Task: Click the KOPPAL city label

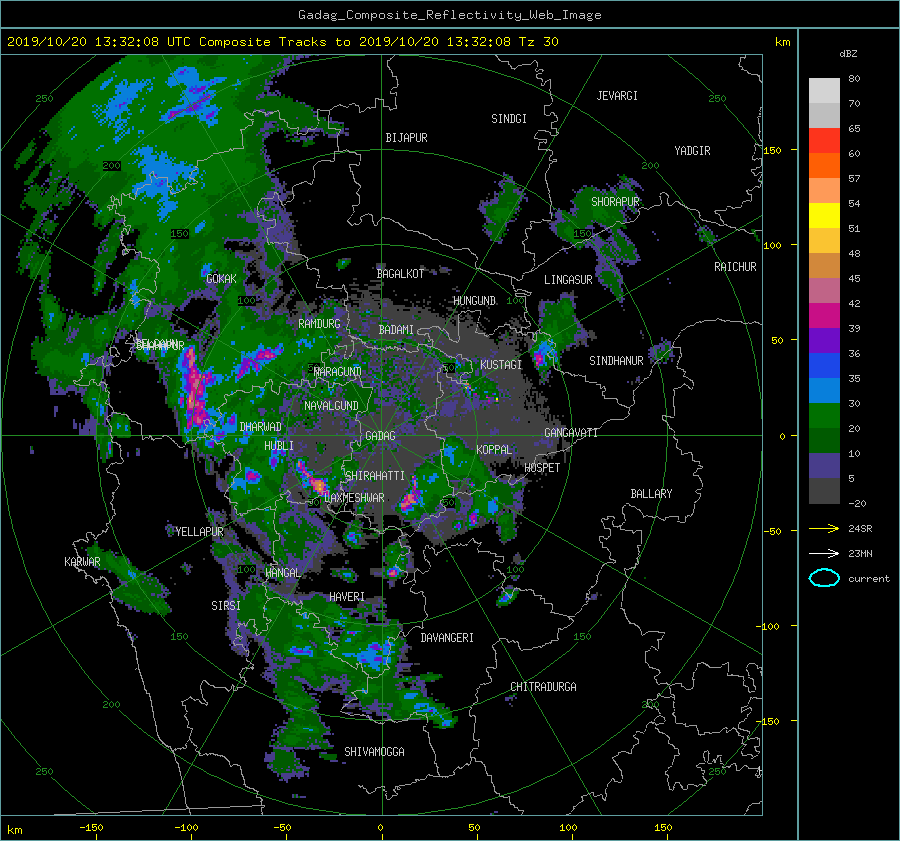Action: (494, 450)
